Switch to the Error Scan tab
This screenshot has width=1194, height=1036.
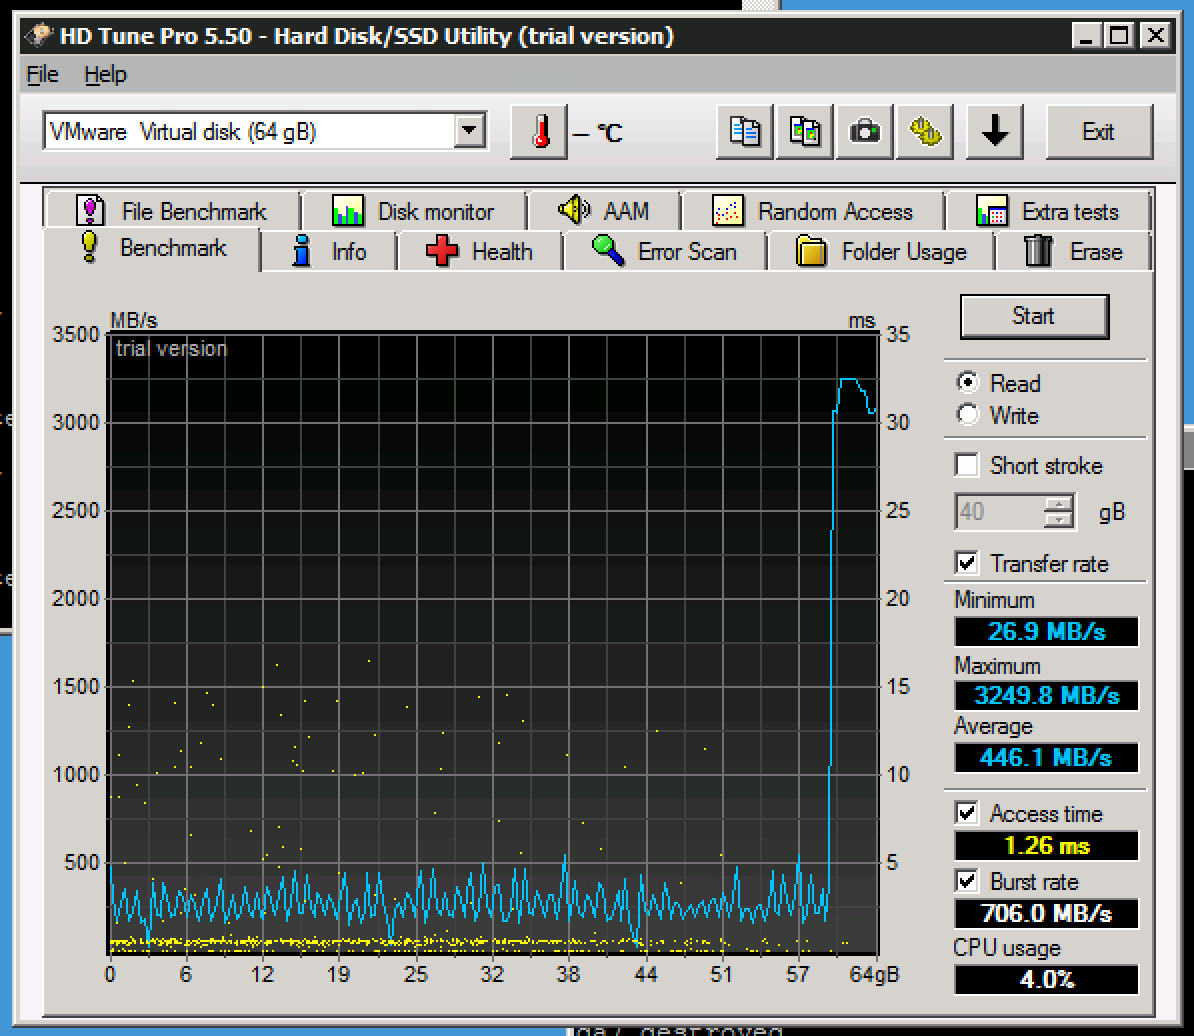(x=665, y=251)
